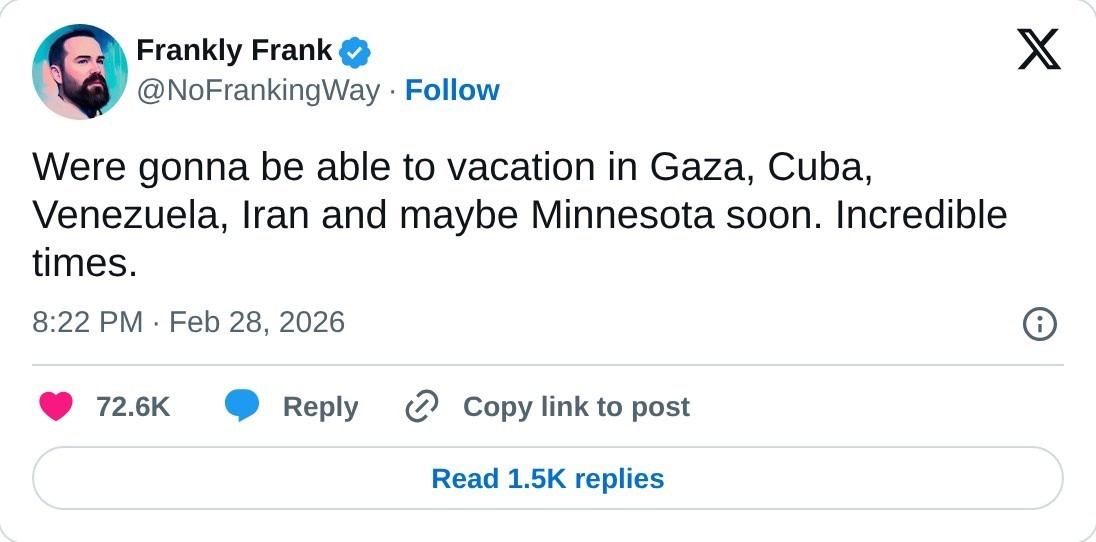Click the info circle icon
Image resolution: width=1096 pixels, height=542 pixels.
point(1040,324)
